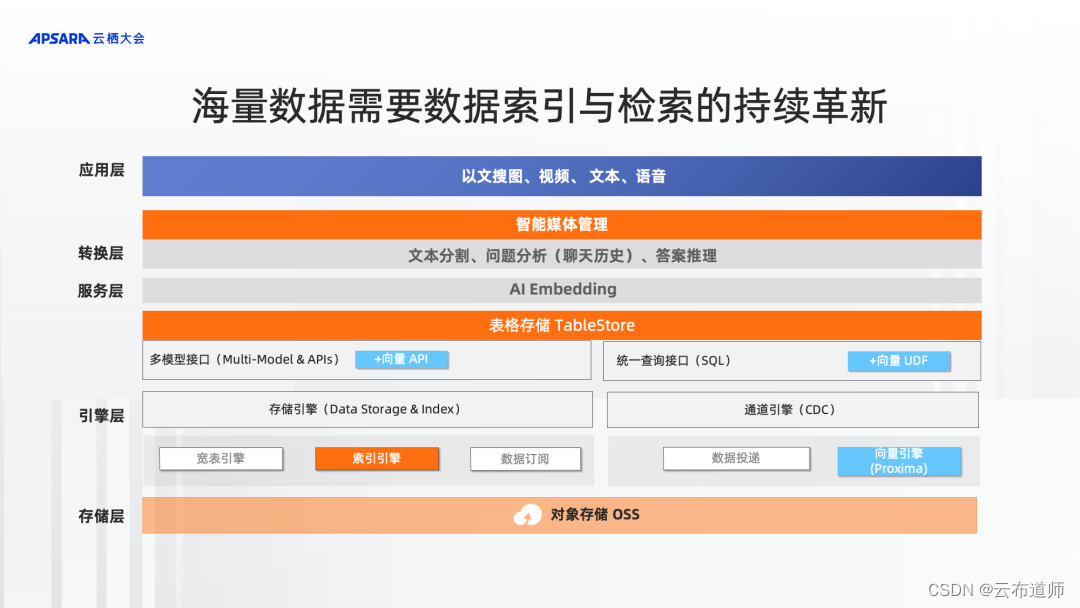Select the 数据投递 box
1080x608 pixels.
736,459
